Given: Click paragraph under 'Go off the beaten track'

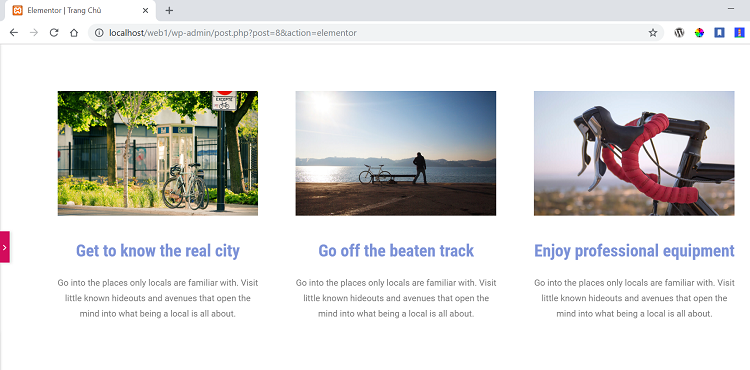Looking at the screenshot, I should 396,298.
